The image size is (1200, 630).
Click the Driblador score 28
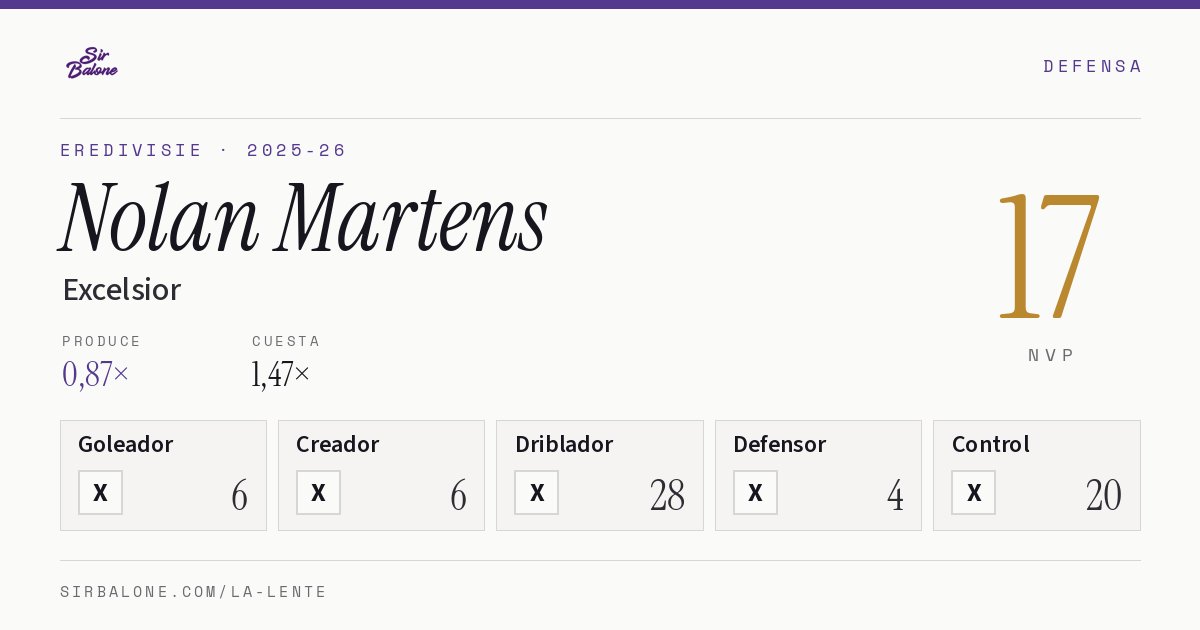(667, 495)
